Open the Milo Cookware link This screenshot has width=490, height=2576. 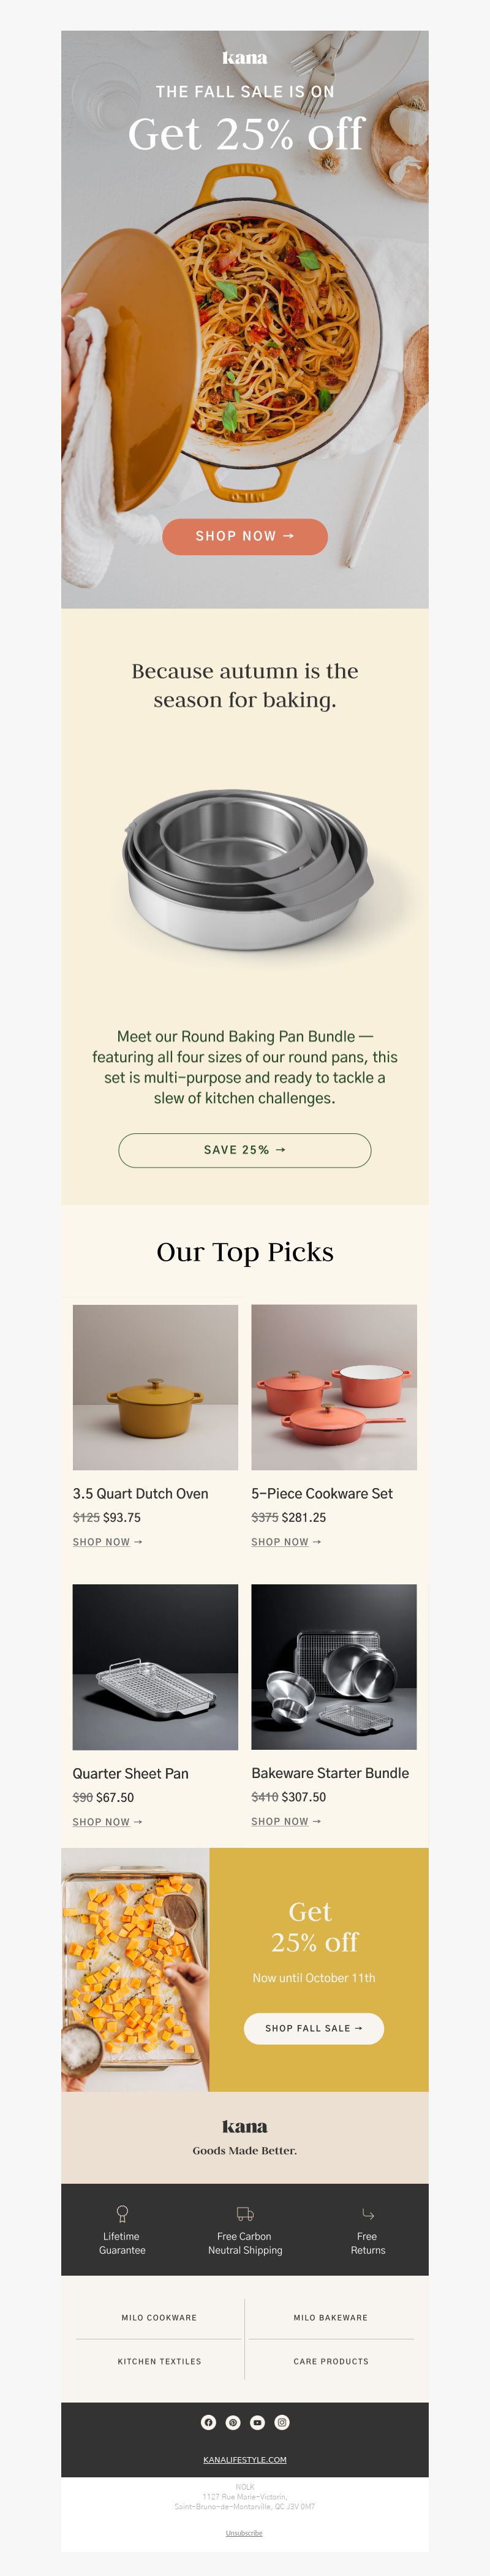click(159, 2317)
